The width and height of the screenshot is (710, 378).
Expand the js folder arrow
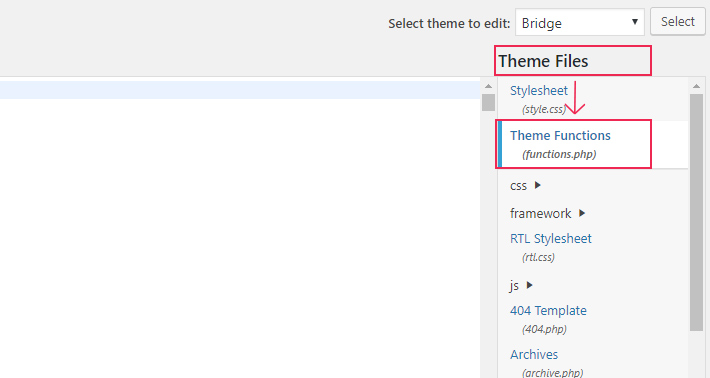(x=529, y=285)
